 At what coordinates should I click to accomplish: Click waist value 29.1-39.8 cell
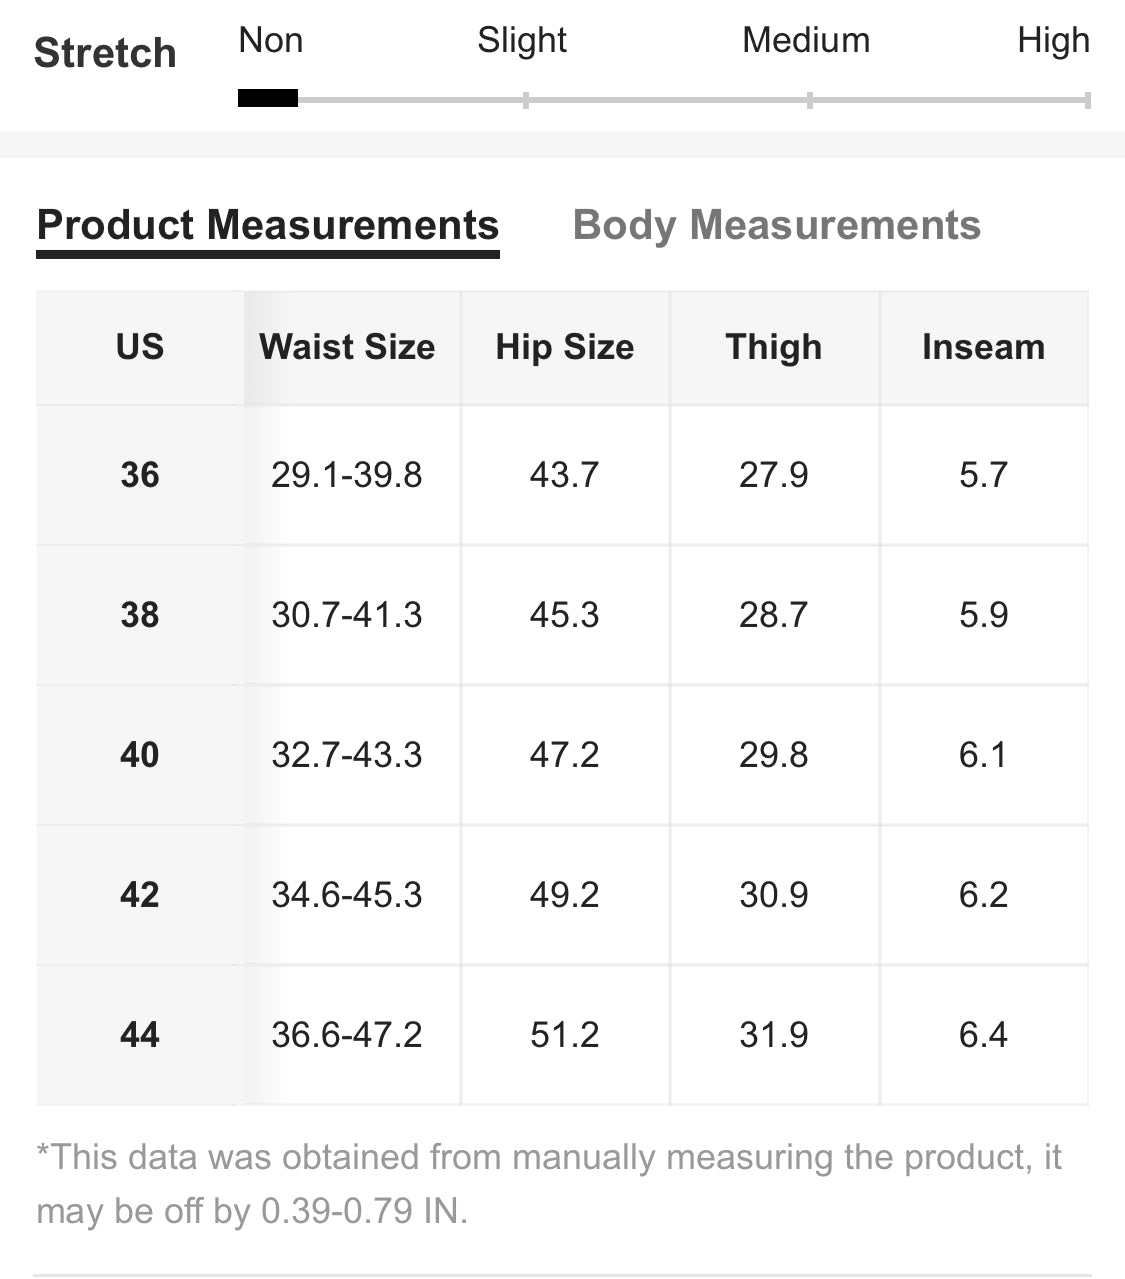tap(347, 475)
